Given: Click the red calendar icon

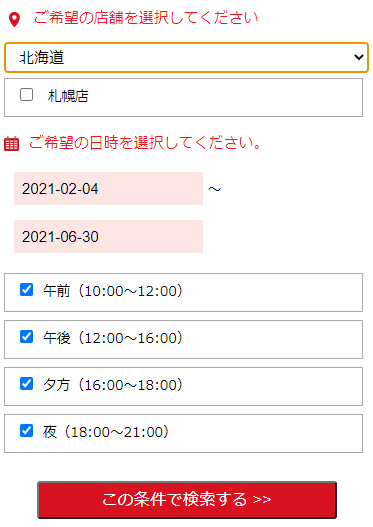Looking at the screenshot, I should click(x=11, y=144).
